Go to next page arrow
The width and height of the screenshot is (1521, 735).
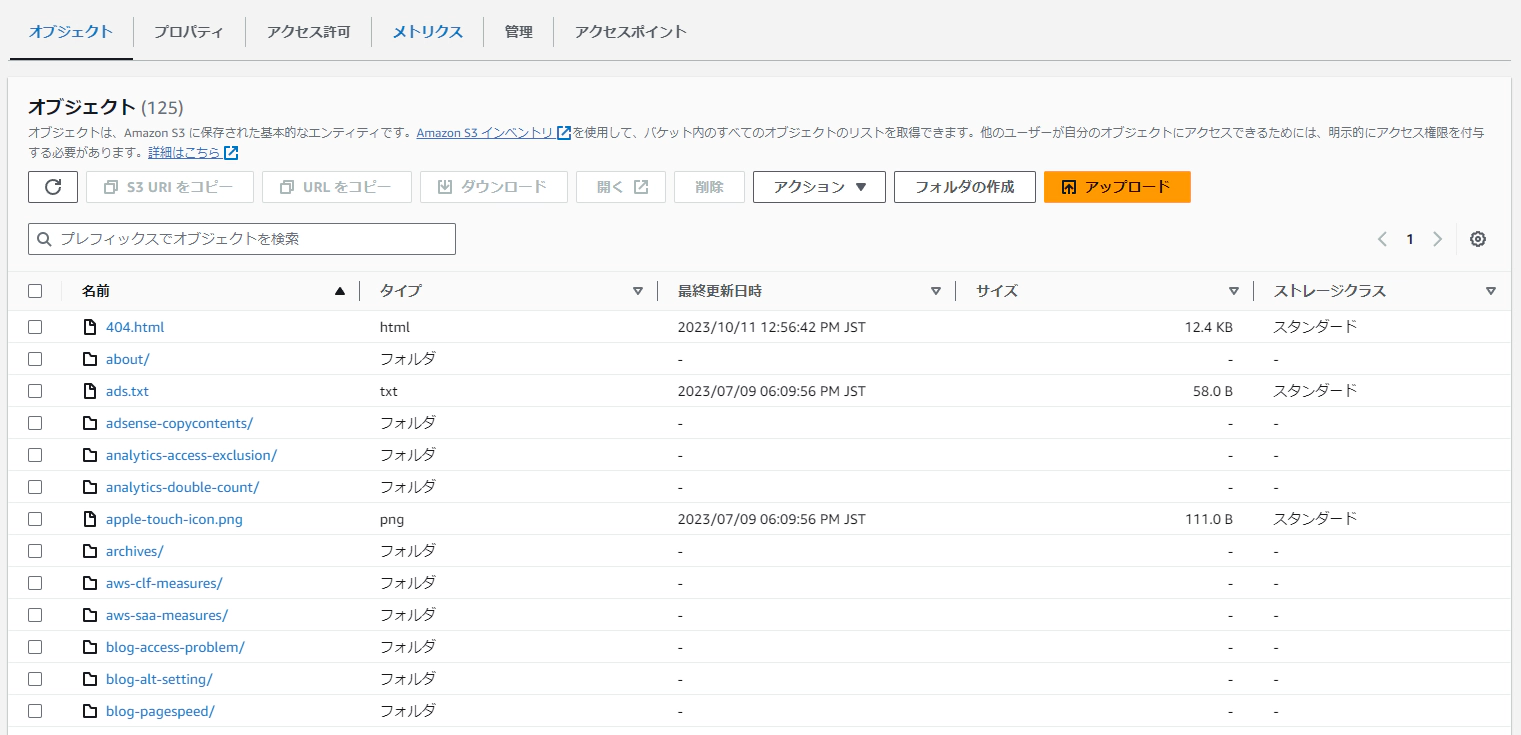click(1437, 239)
